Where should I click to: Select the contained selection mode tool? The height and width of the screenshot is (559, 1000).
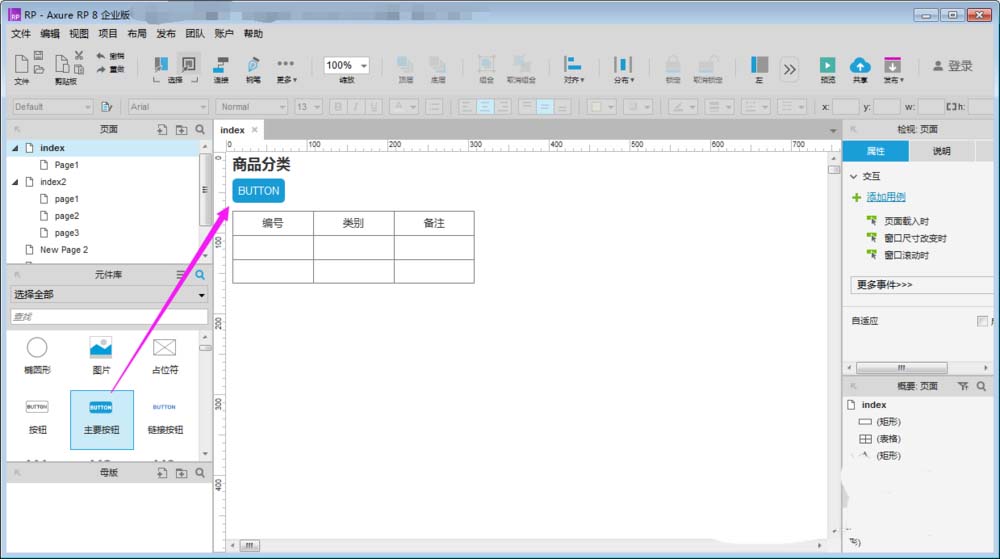tap(189, 64)
